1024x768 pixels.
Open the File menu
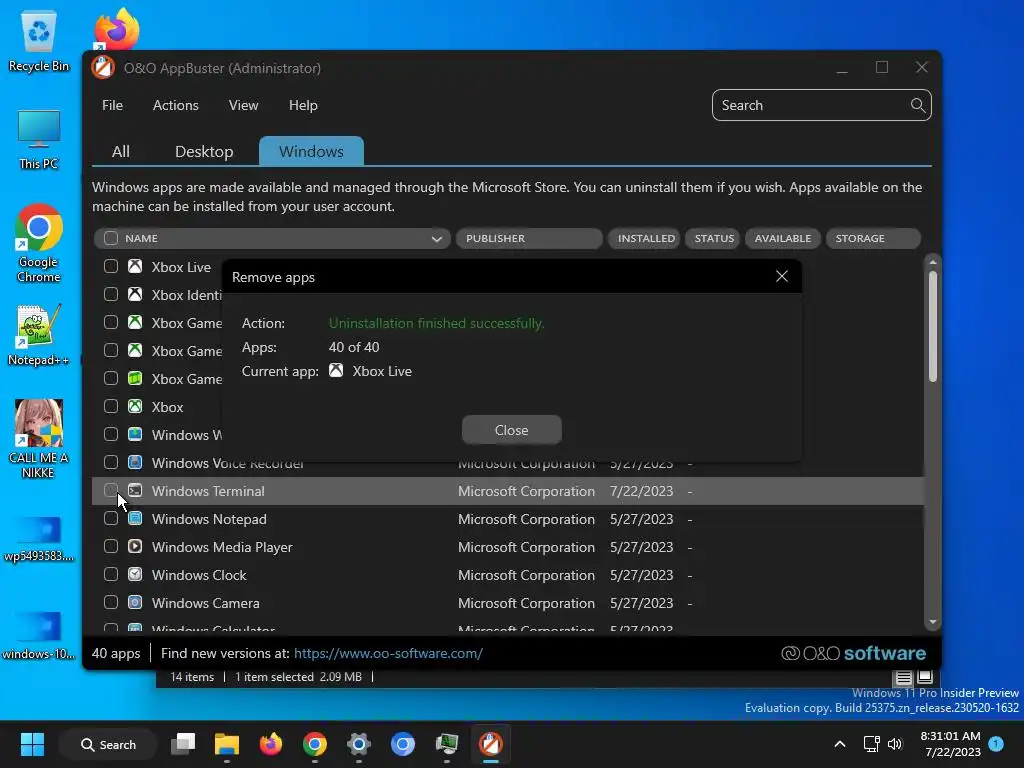[x=112, y=105]
